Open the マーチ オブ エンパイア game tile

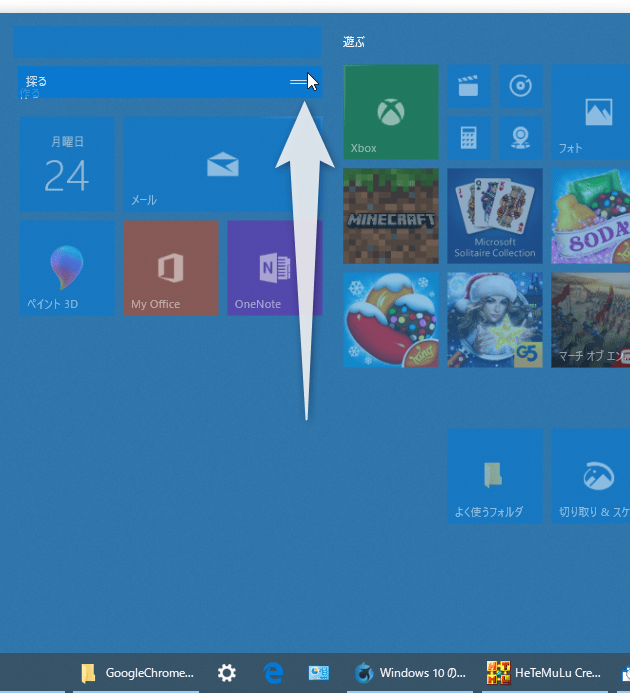click(591, 320)
